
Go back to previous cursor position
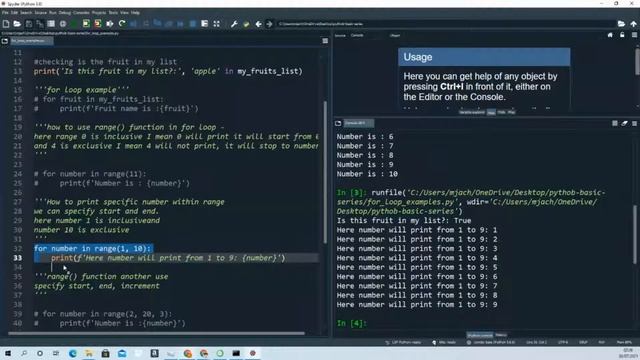pos(258,24)
